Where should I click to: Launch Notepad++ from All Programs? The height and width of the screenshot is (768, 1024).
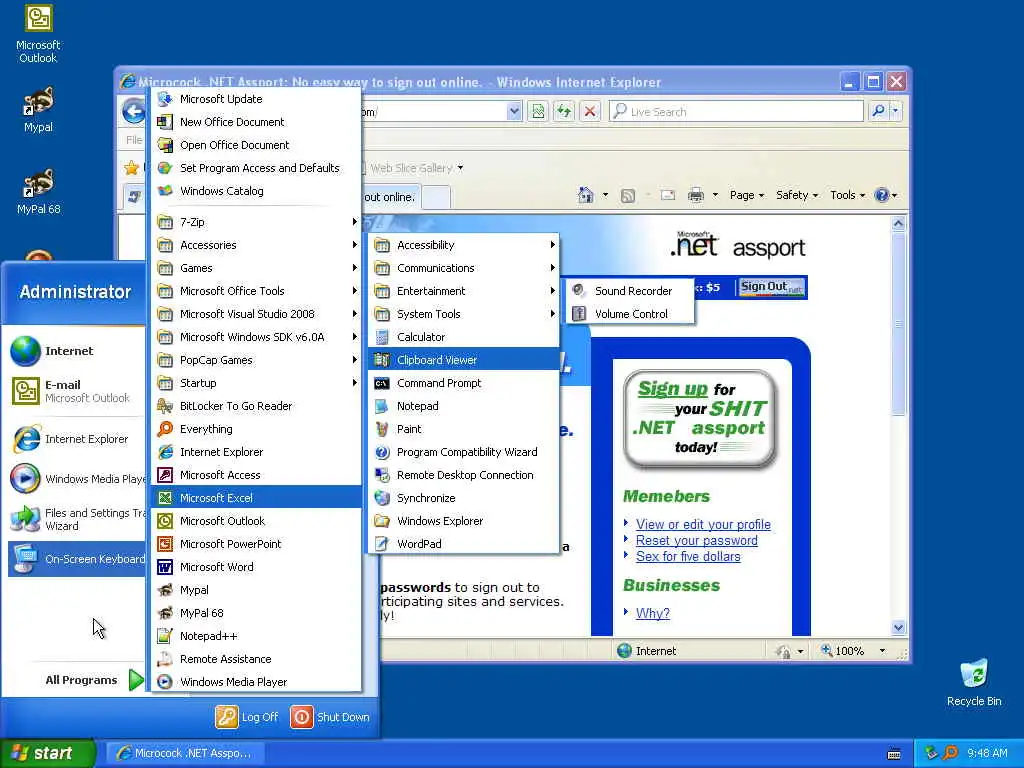pyautogui.click(x=257, y=636)
